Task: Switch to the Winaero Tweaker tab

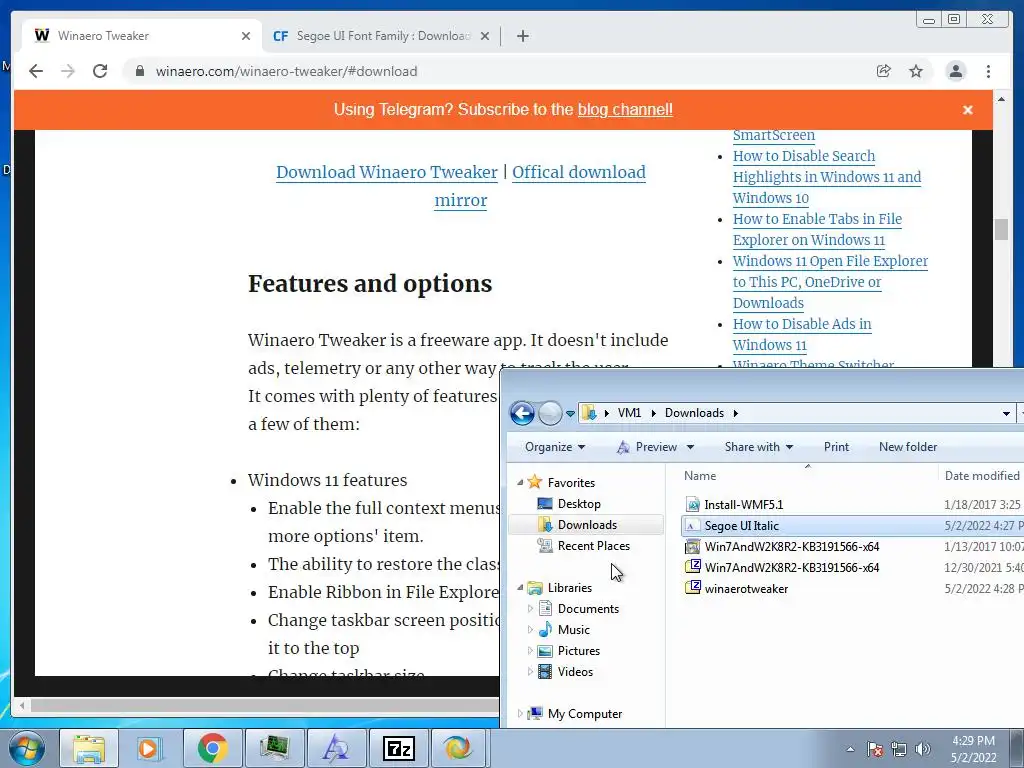Action: [x=142, y=36]
